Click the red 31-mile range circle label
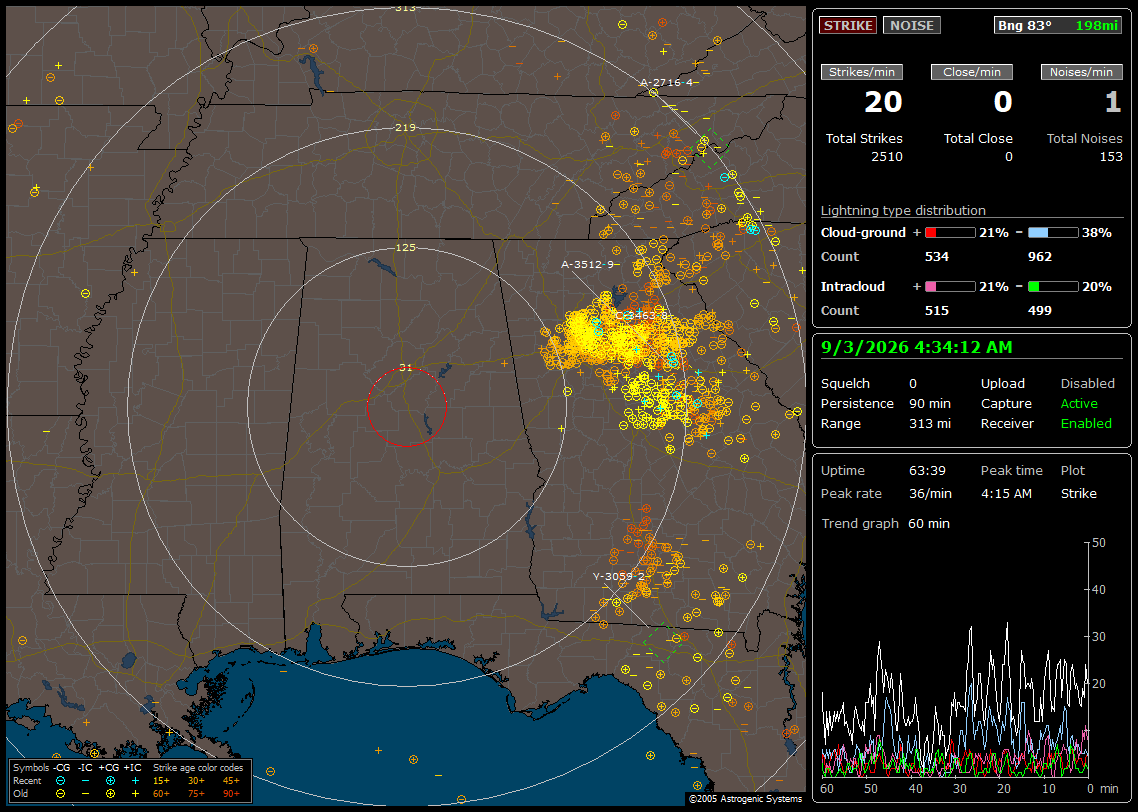The image size is (1138, 812). (406, 368)
